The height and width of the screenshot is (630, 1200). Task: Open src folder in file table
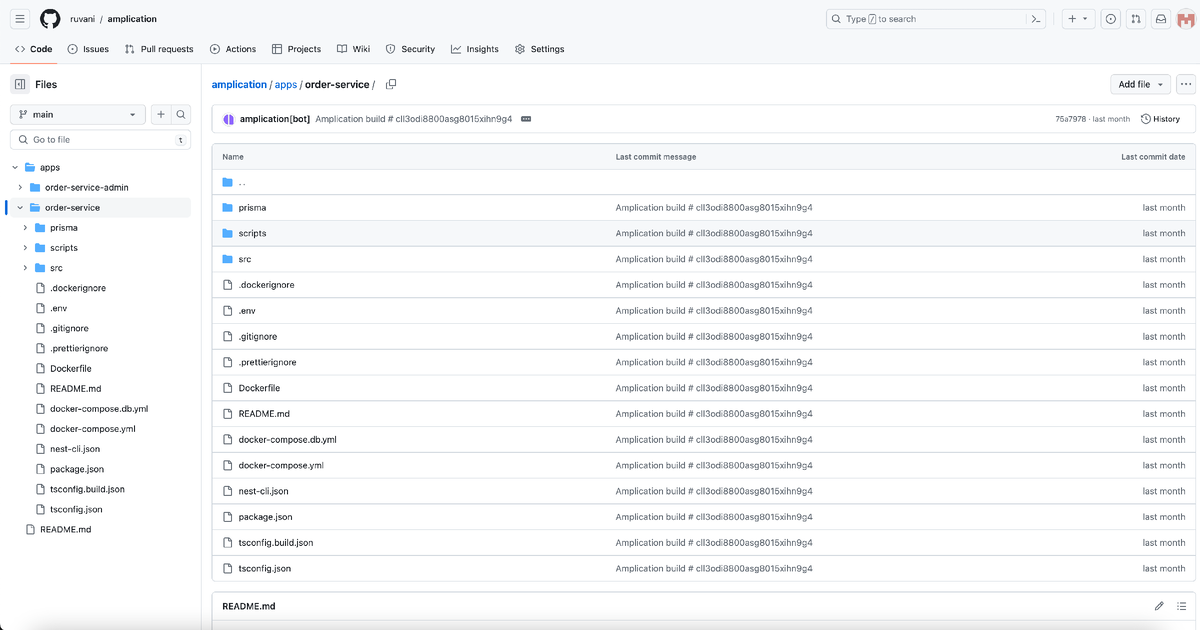(245, 259)
